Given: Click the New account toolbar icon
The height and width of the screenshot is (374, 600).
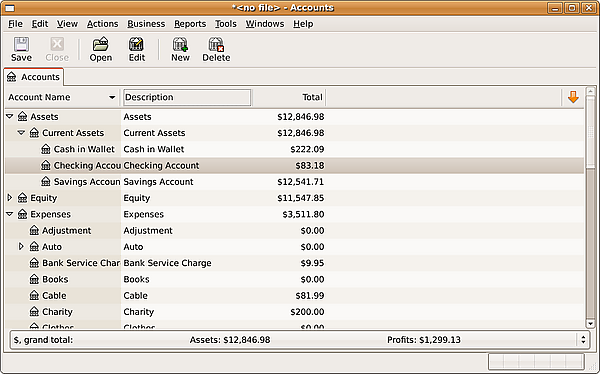Looking at the screenshot, I should 180,44.
